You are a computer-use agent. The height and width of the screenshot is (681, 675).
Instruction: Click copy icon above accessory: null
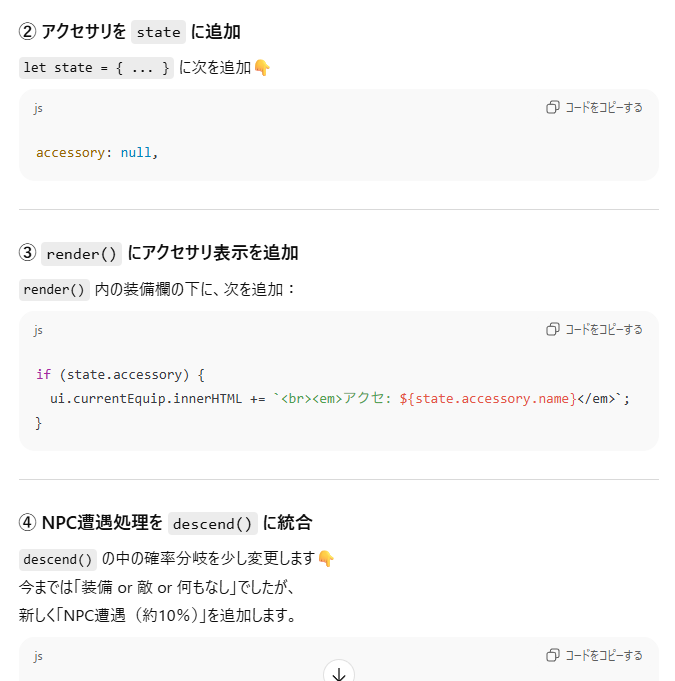pyautogui.click(x=553, y=107)
